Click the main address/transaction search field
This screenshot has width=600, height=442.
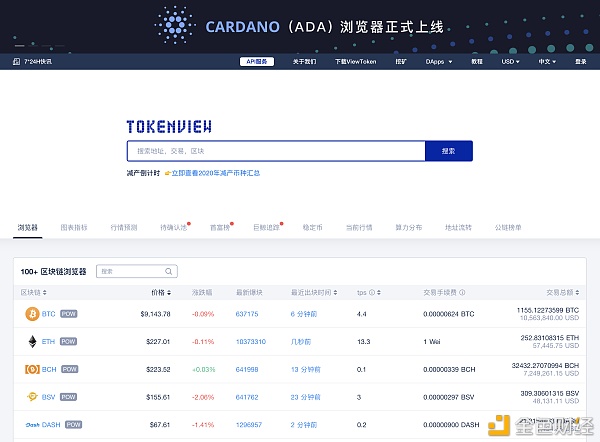pyautogui.click(x=276, y=151)
